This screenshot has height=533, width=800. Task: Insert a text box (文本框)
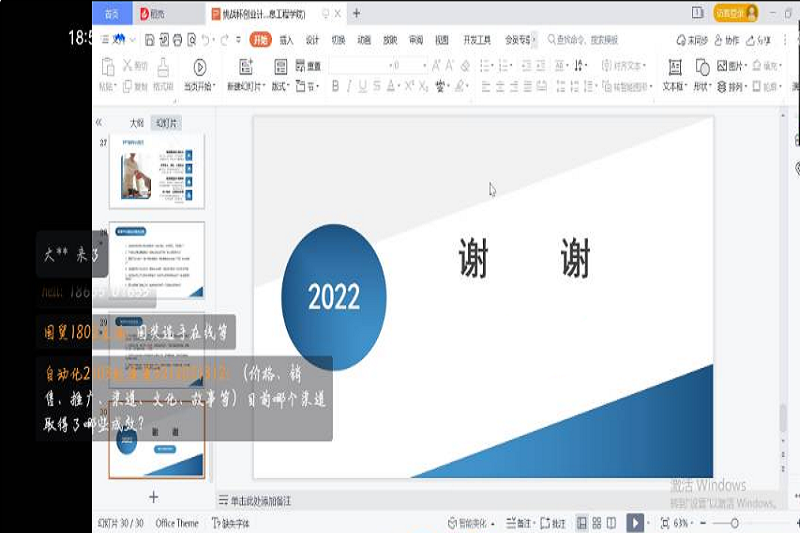[675, 75]
